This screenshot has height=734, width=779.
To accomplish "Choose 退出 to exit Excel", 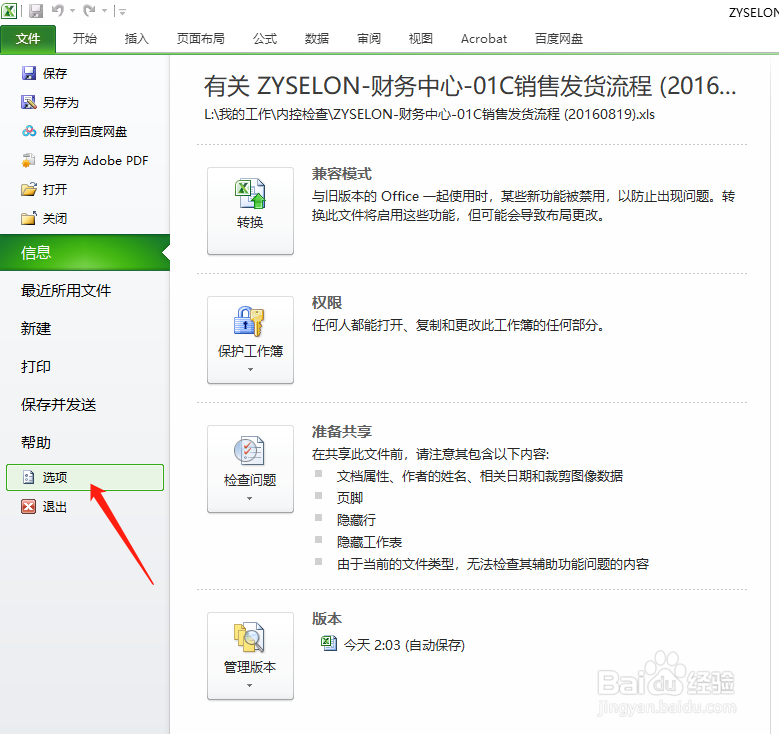I will coord(55,506).
